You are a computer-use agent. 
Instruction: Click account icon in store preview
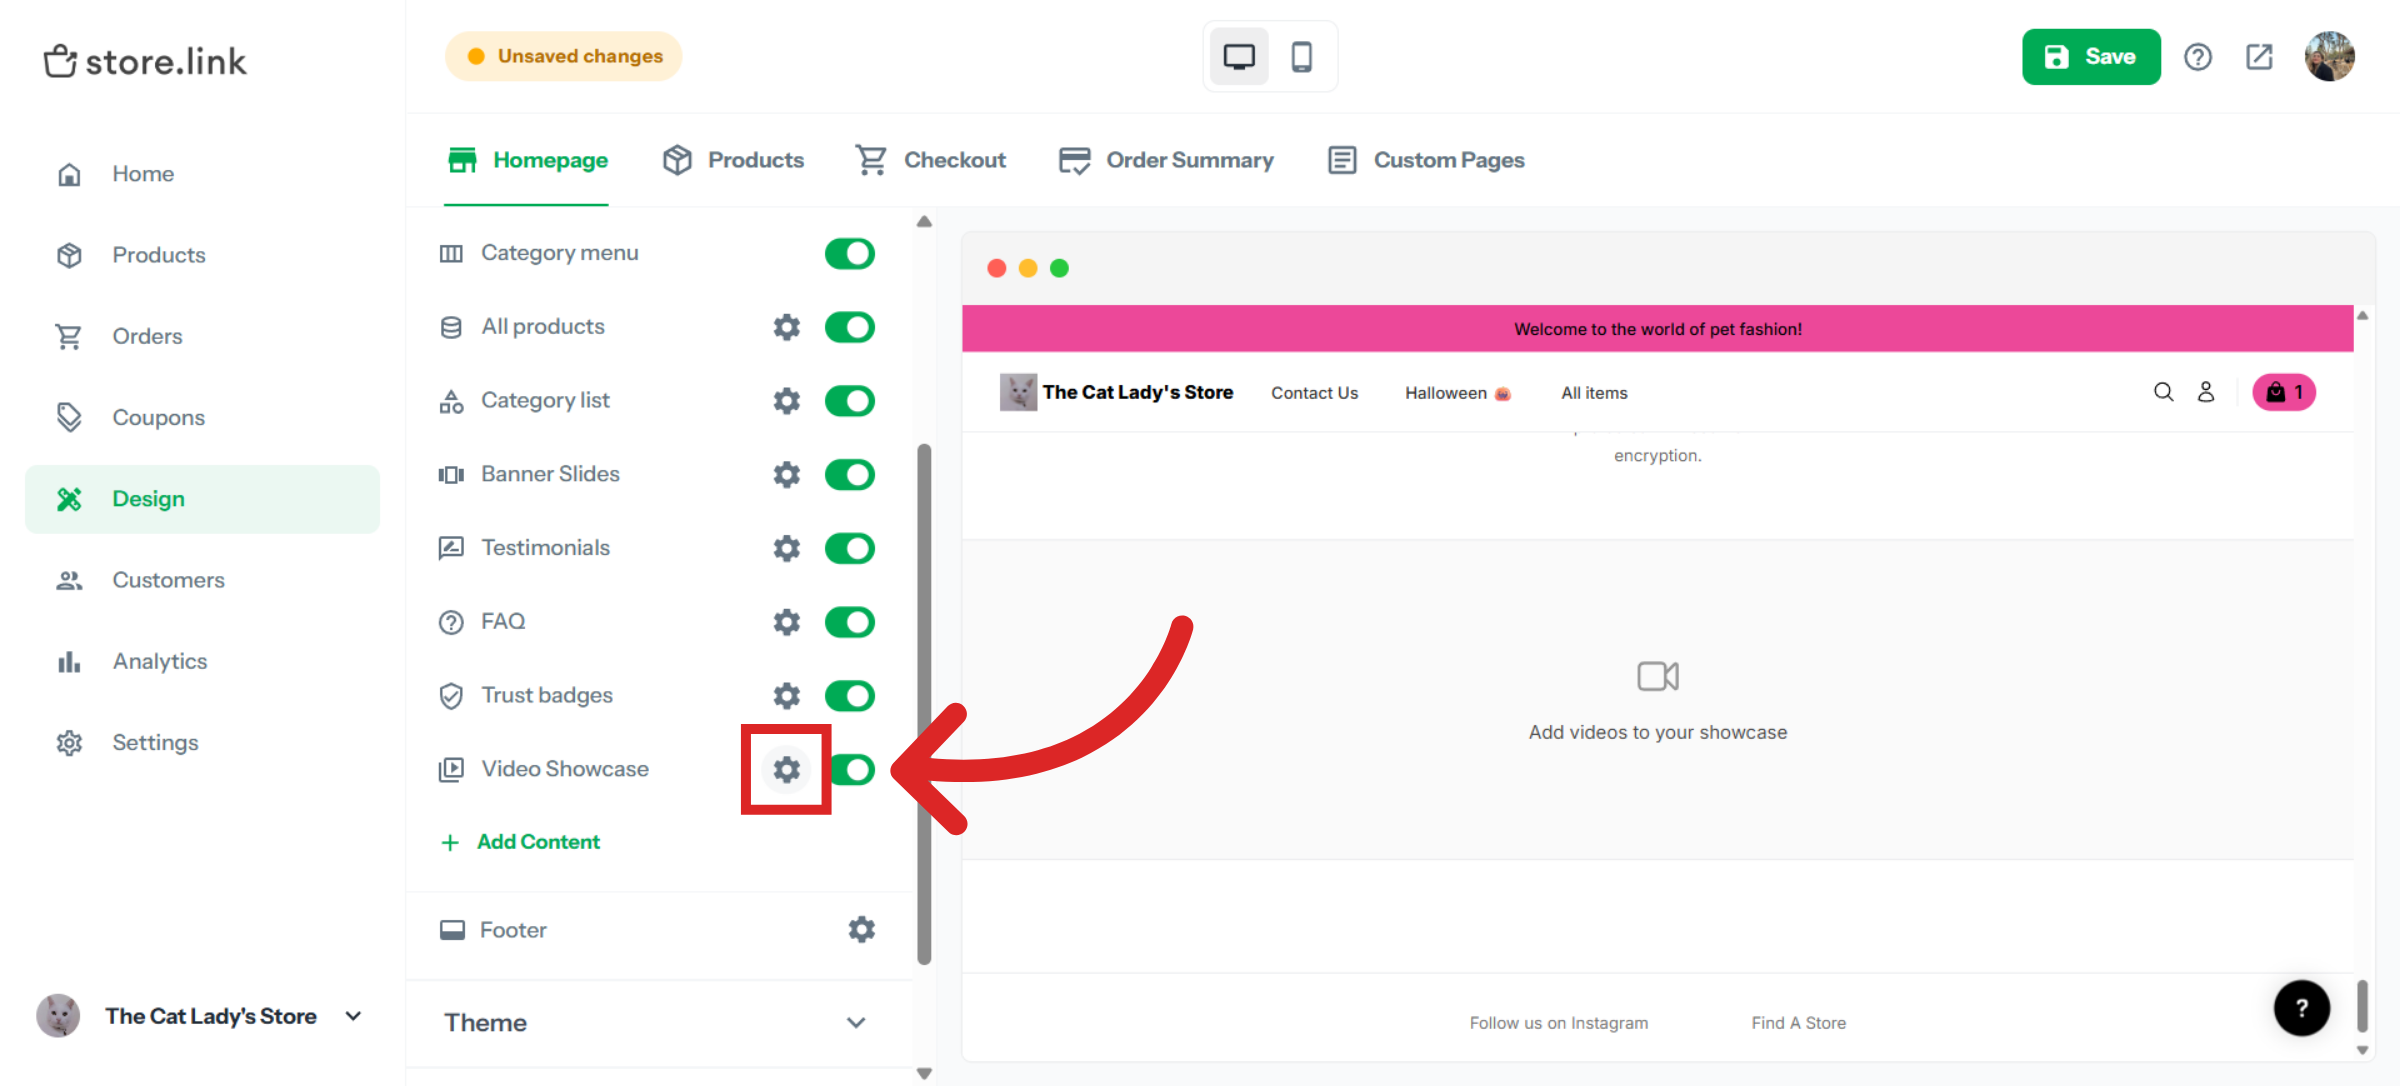point(2206,392)
